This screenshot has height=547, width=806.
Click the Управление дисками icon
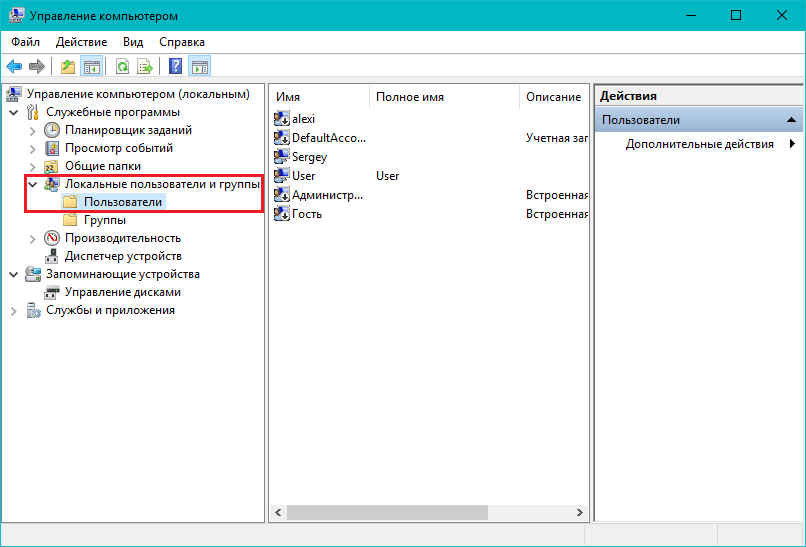pyautogui.click(x=52, y=292)
